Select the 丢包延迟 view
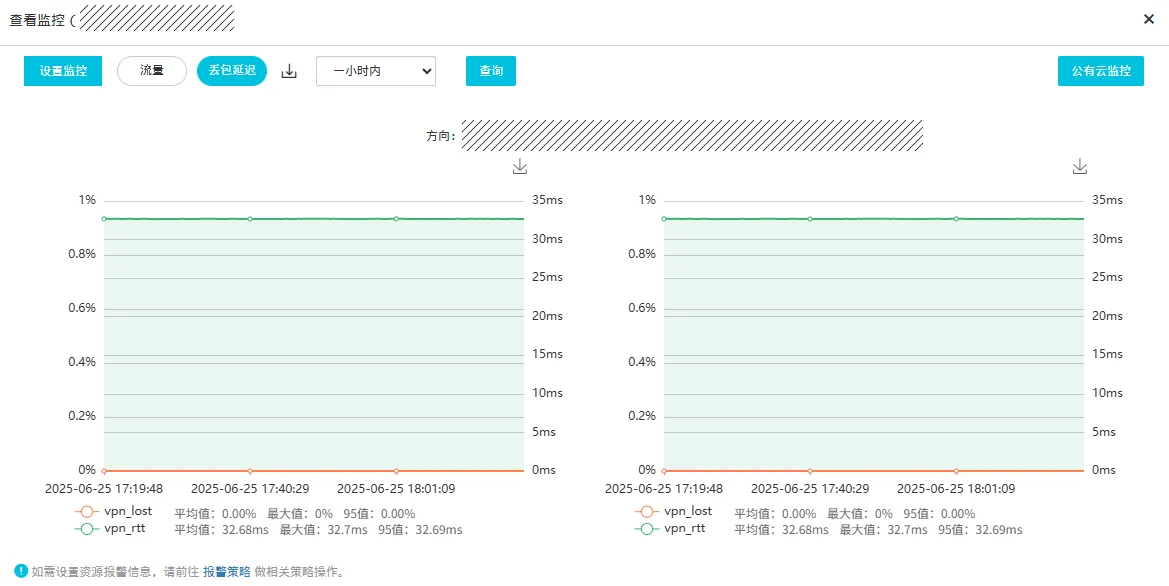 232,71
